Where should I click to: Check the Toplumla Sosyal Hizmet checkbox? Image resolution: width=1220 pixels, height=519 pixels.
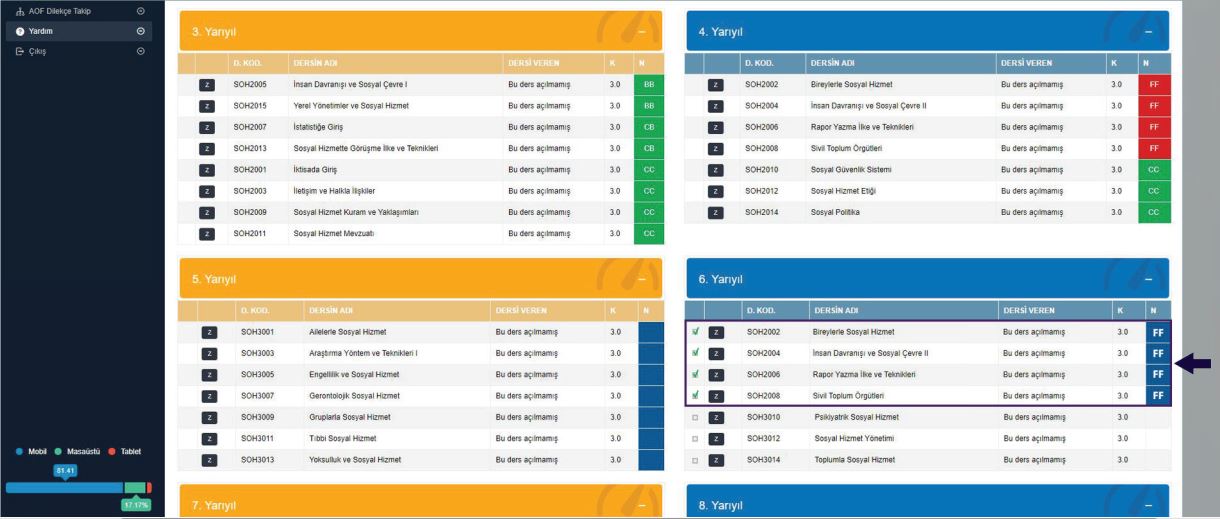coord(695,460)
